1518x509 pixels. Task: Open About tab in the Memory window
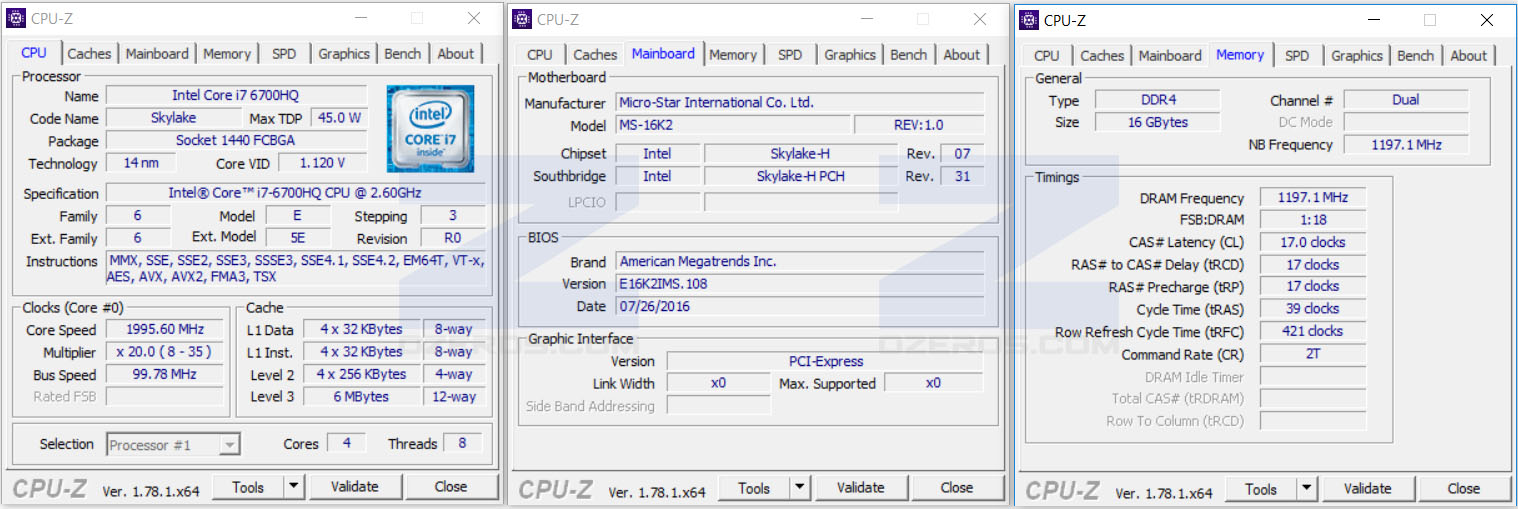1469,56
